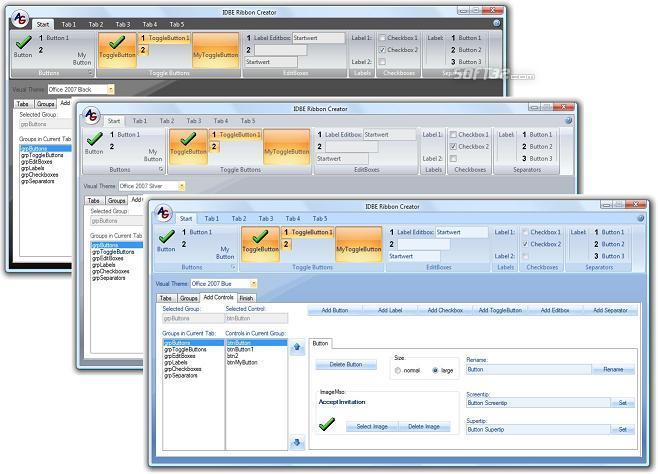Image resolution: width=658 pixels, height=474 pixels.
Task: Move control up with the up arrow button
Action: pos(297,347)
